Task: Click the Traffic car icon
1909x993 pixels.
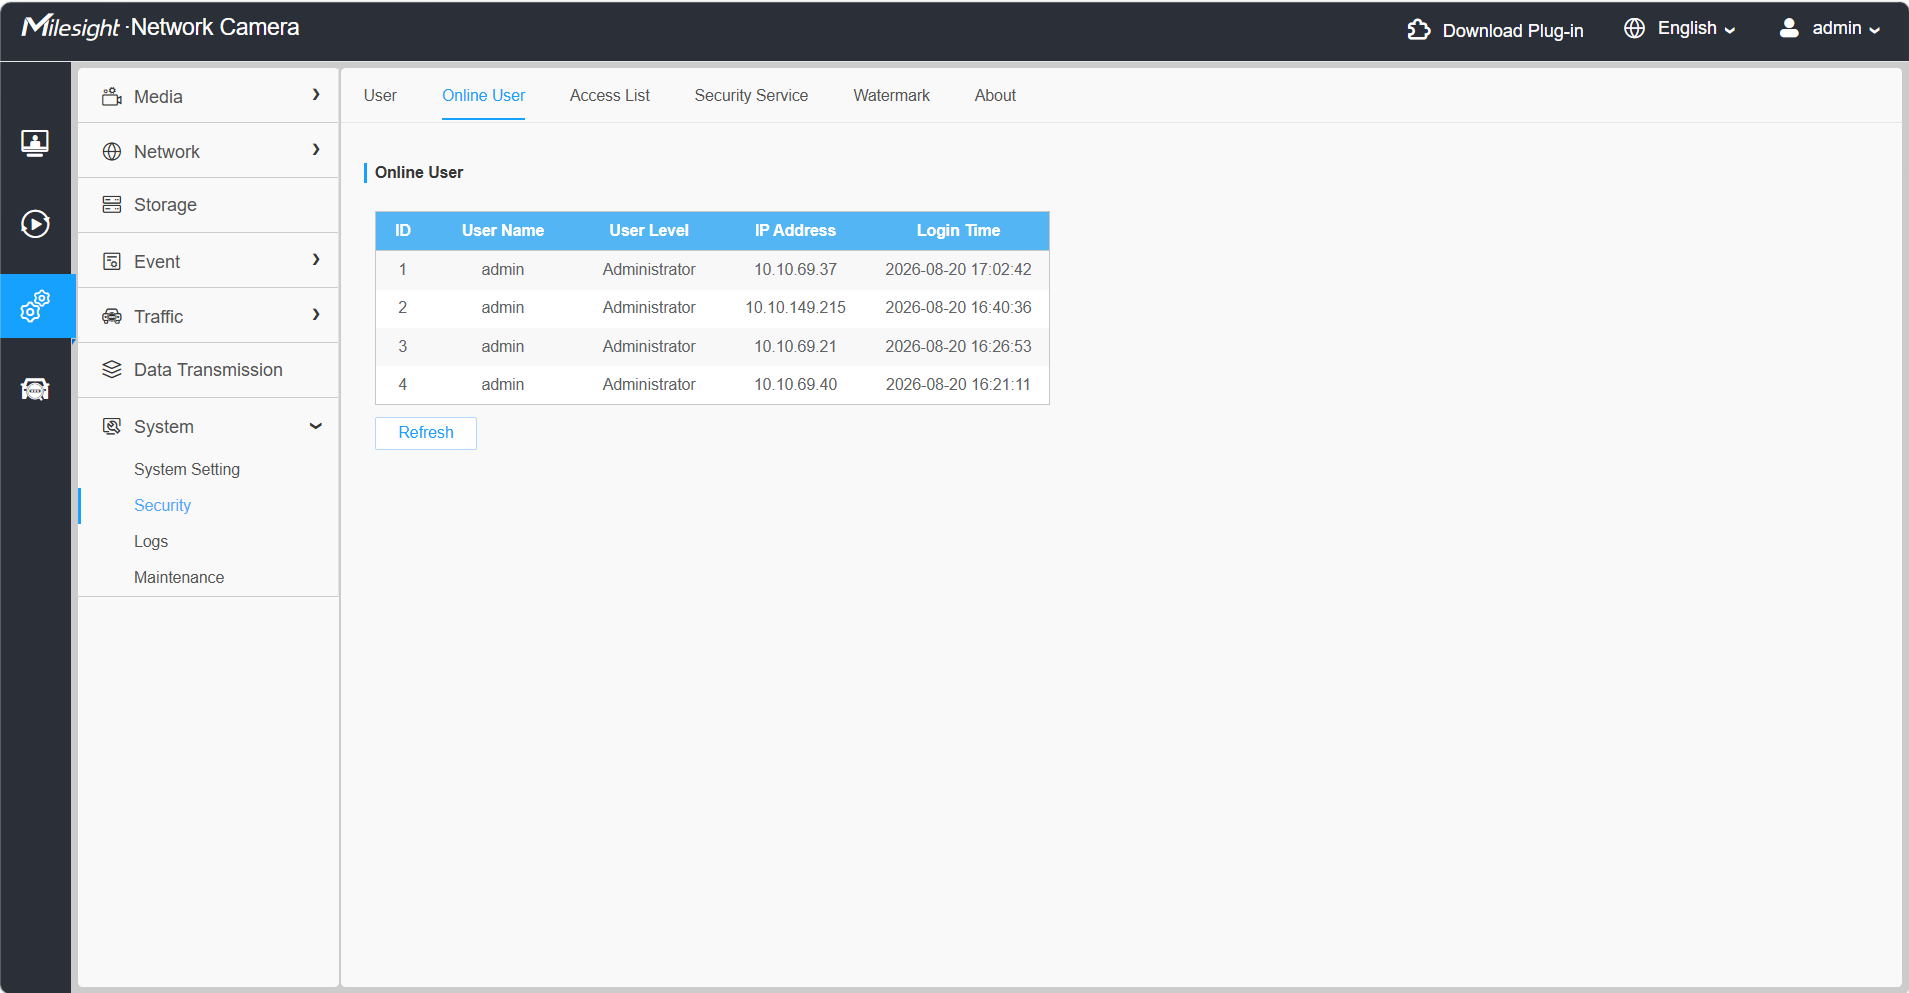Action: tap(112, 316)
